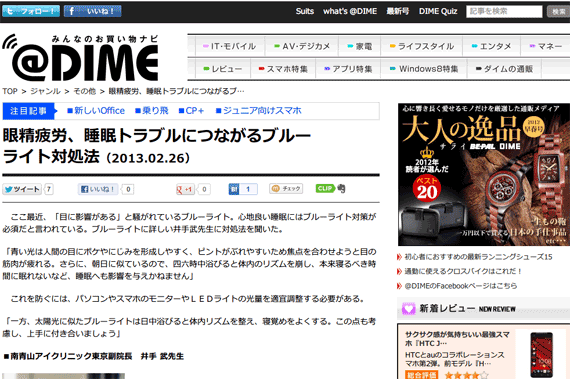Focus the 記事を検索 search field
This screenshot has height=379, width=570.
(x=504, y=12)
